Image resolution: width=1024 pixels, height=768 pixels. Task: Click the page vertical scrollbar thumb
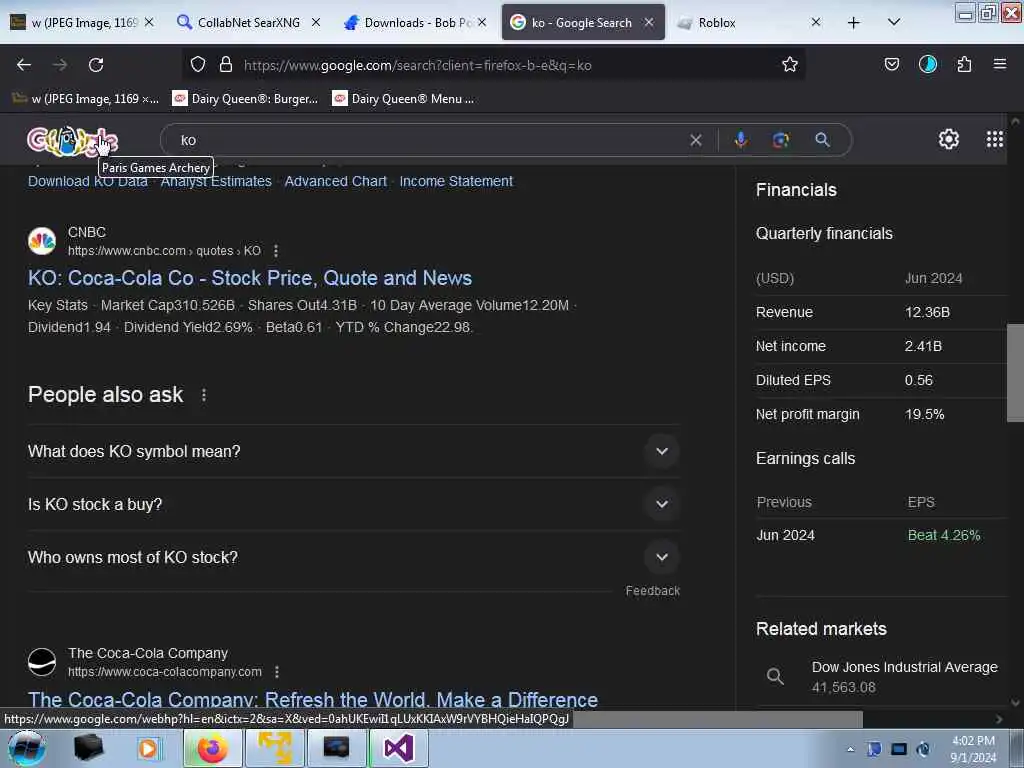point(1015,373)
